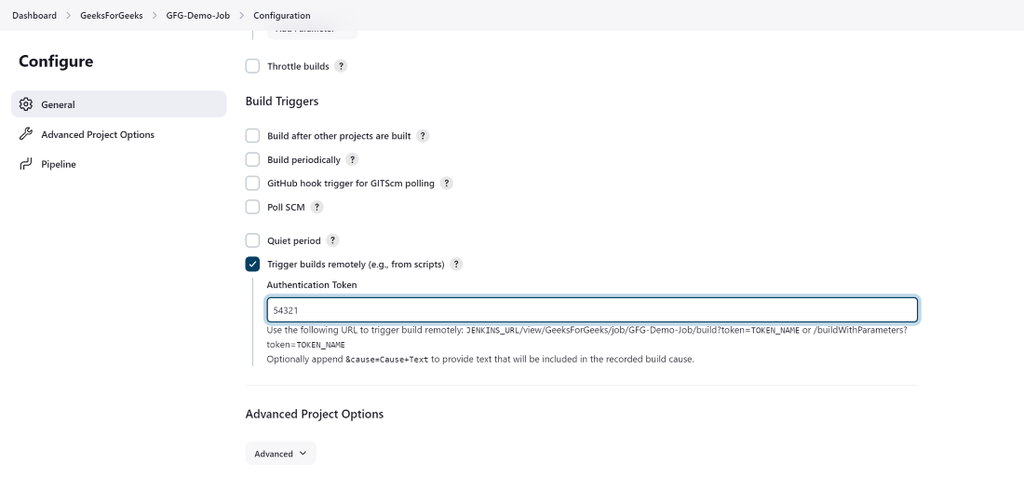Go to the Dashboard breadcrumb link
The image size is (1024, 478).
[34, 16]
